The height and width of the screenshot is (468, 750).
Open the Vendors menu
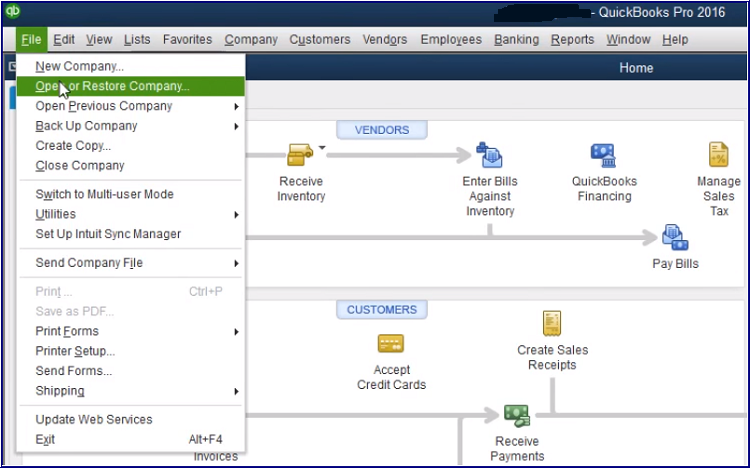385,40
